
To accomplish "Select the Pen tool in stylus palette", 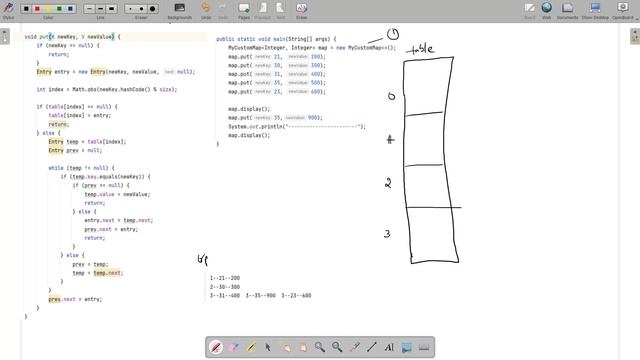I will pos(216,347).
